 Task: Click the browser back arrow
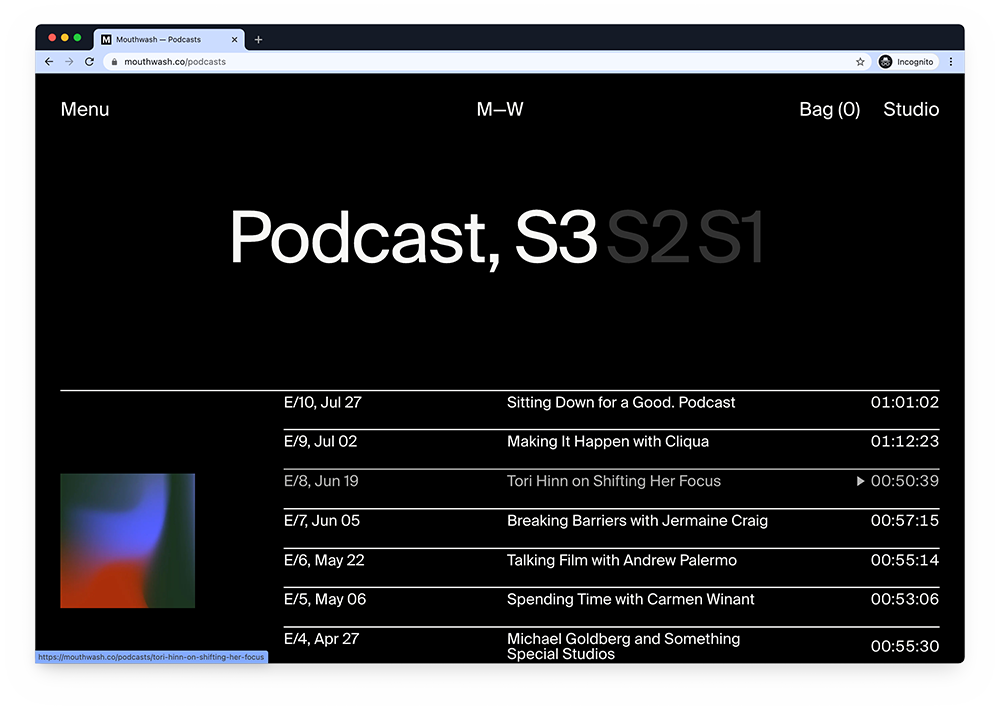49,62
